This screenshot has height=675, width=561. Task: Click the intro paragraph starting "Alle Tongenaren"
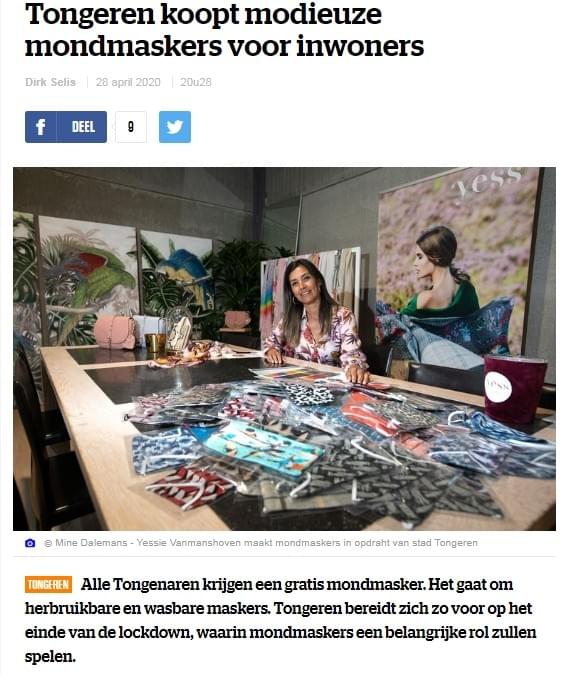point(280,620)
